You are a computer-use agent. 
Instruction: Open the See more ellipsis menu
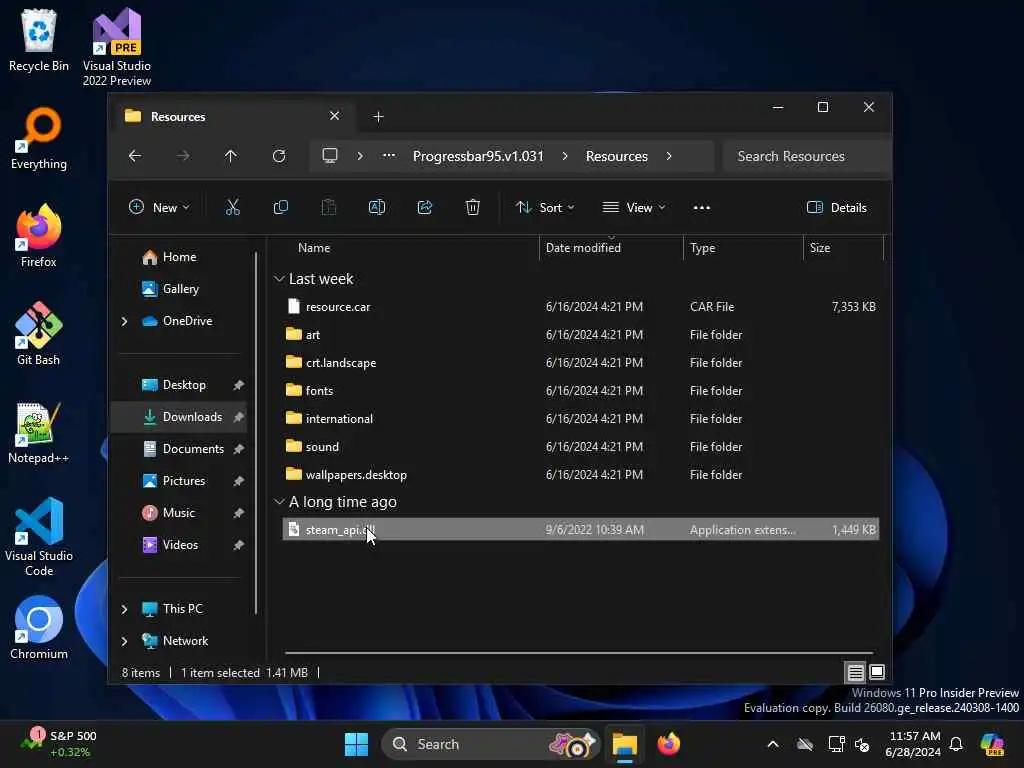coord(701,208)
